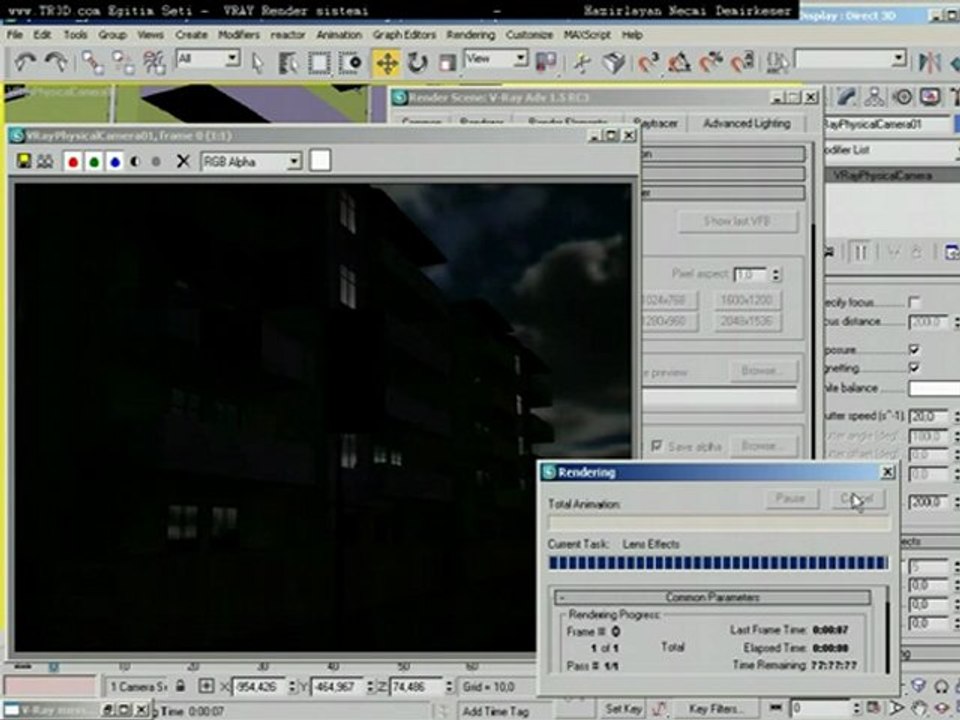Toggle the alpha channel display button
Screen dimensions: 960x720
(135, 162)
